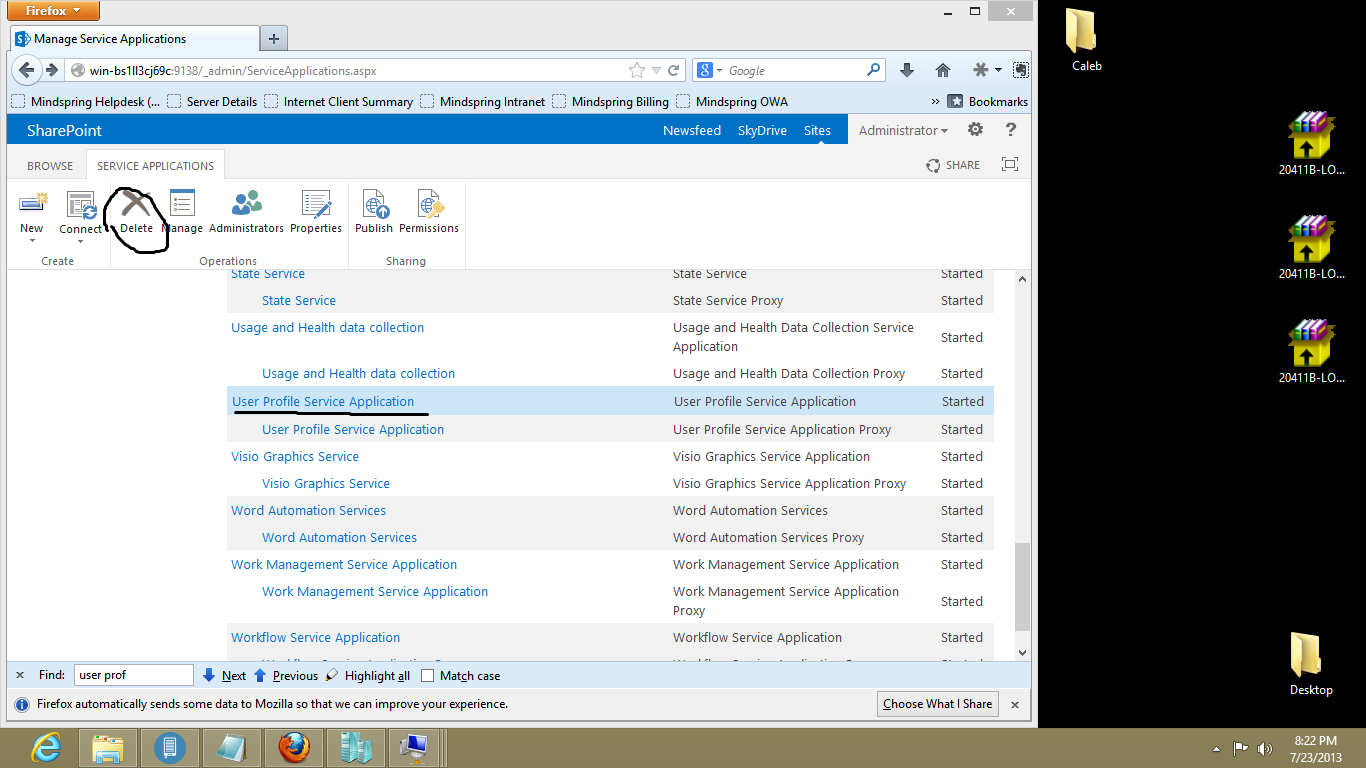Show hidden icons in the system tray

(x=1217, y=748)
